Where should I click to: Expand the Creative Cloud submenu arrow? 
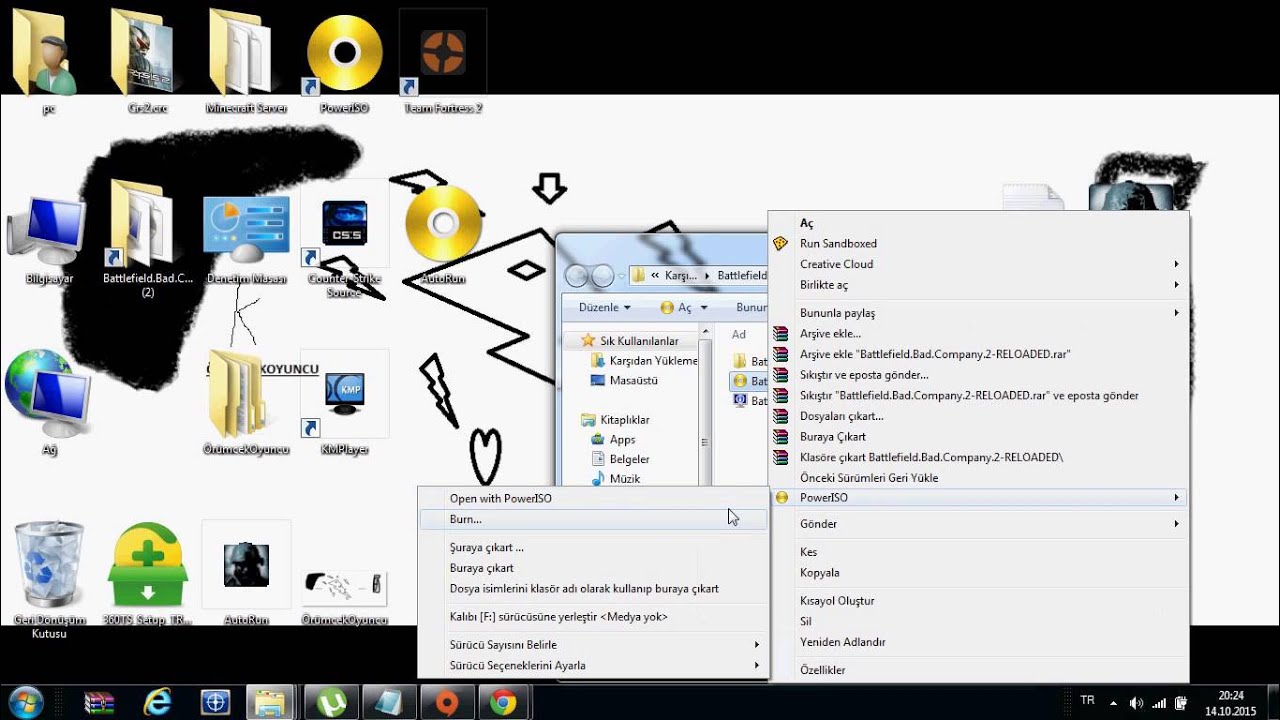[x=1176, y=264]
